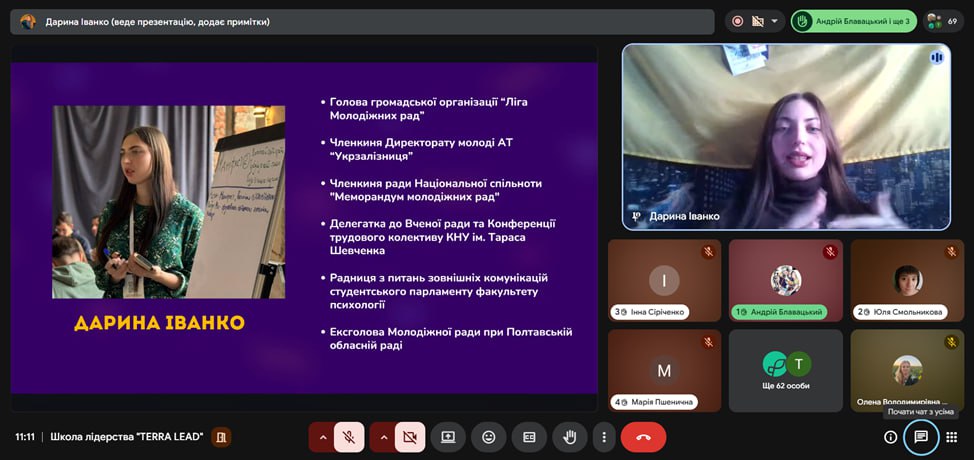Viewport: 974px width, 460px height.
Task: Open dropdown arrow beside recording indicator
Action: [x=773, y=21]
